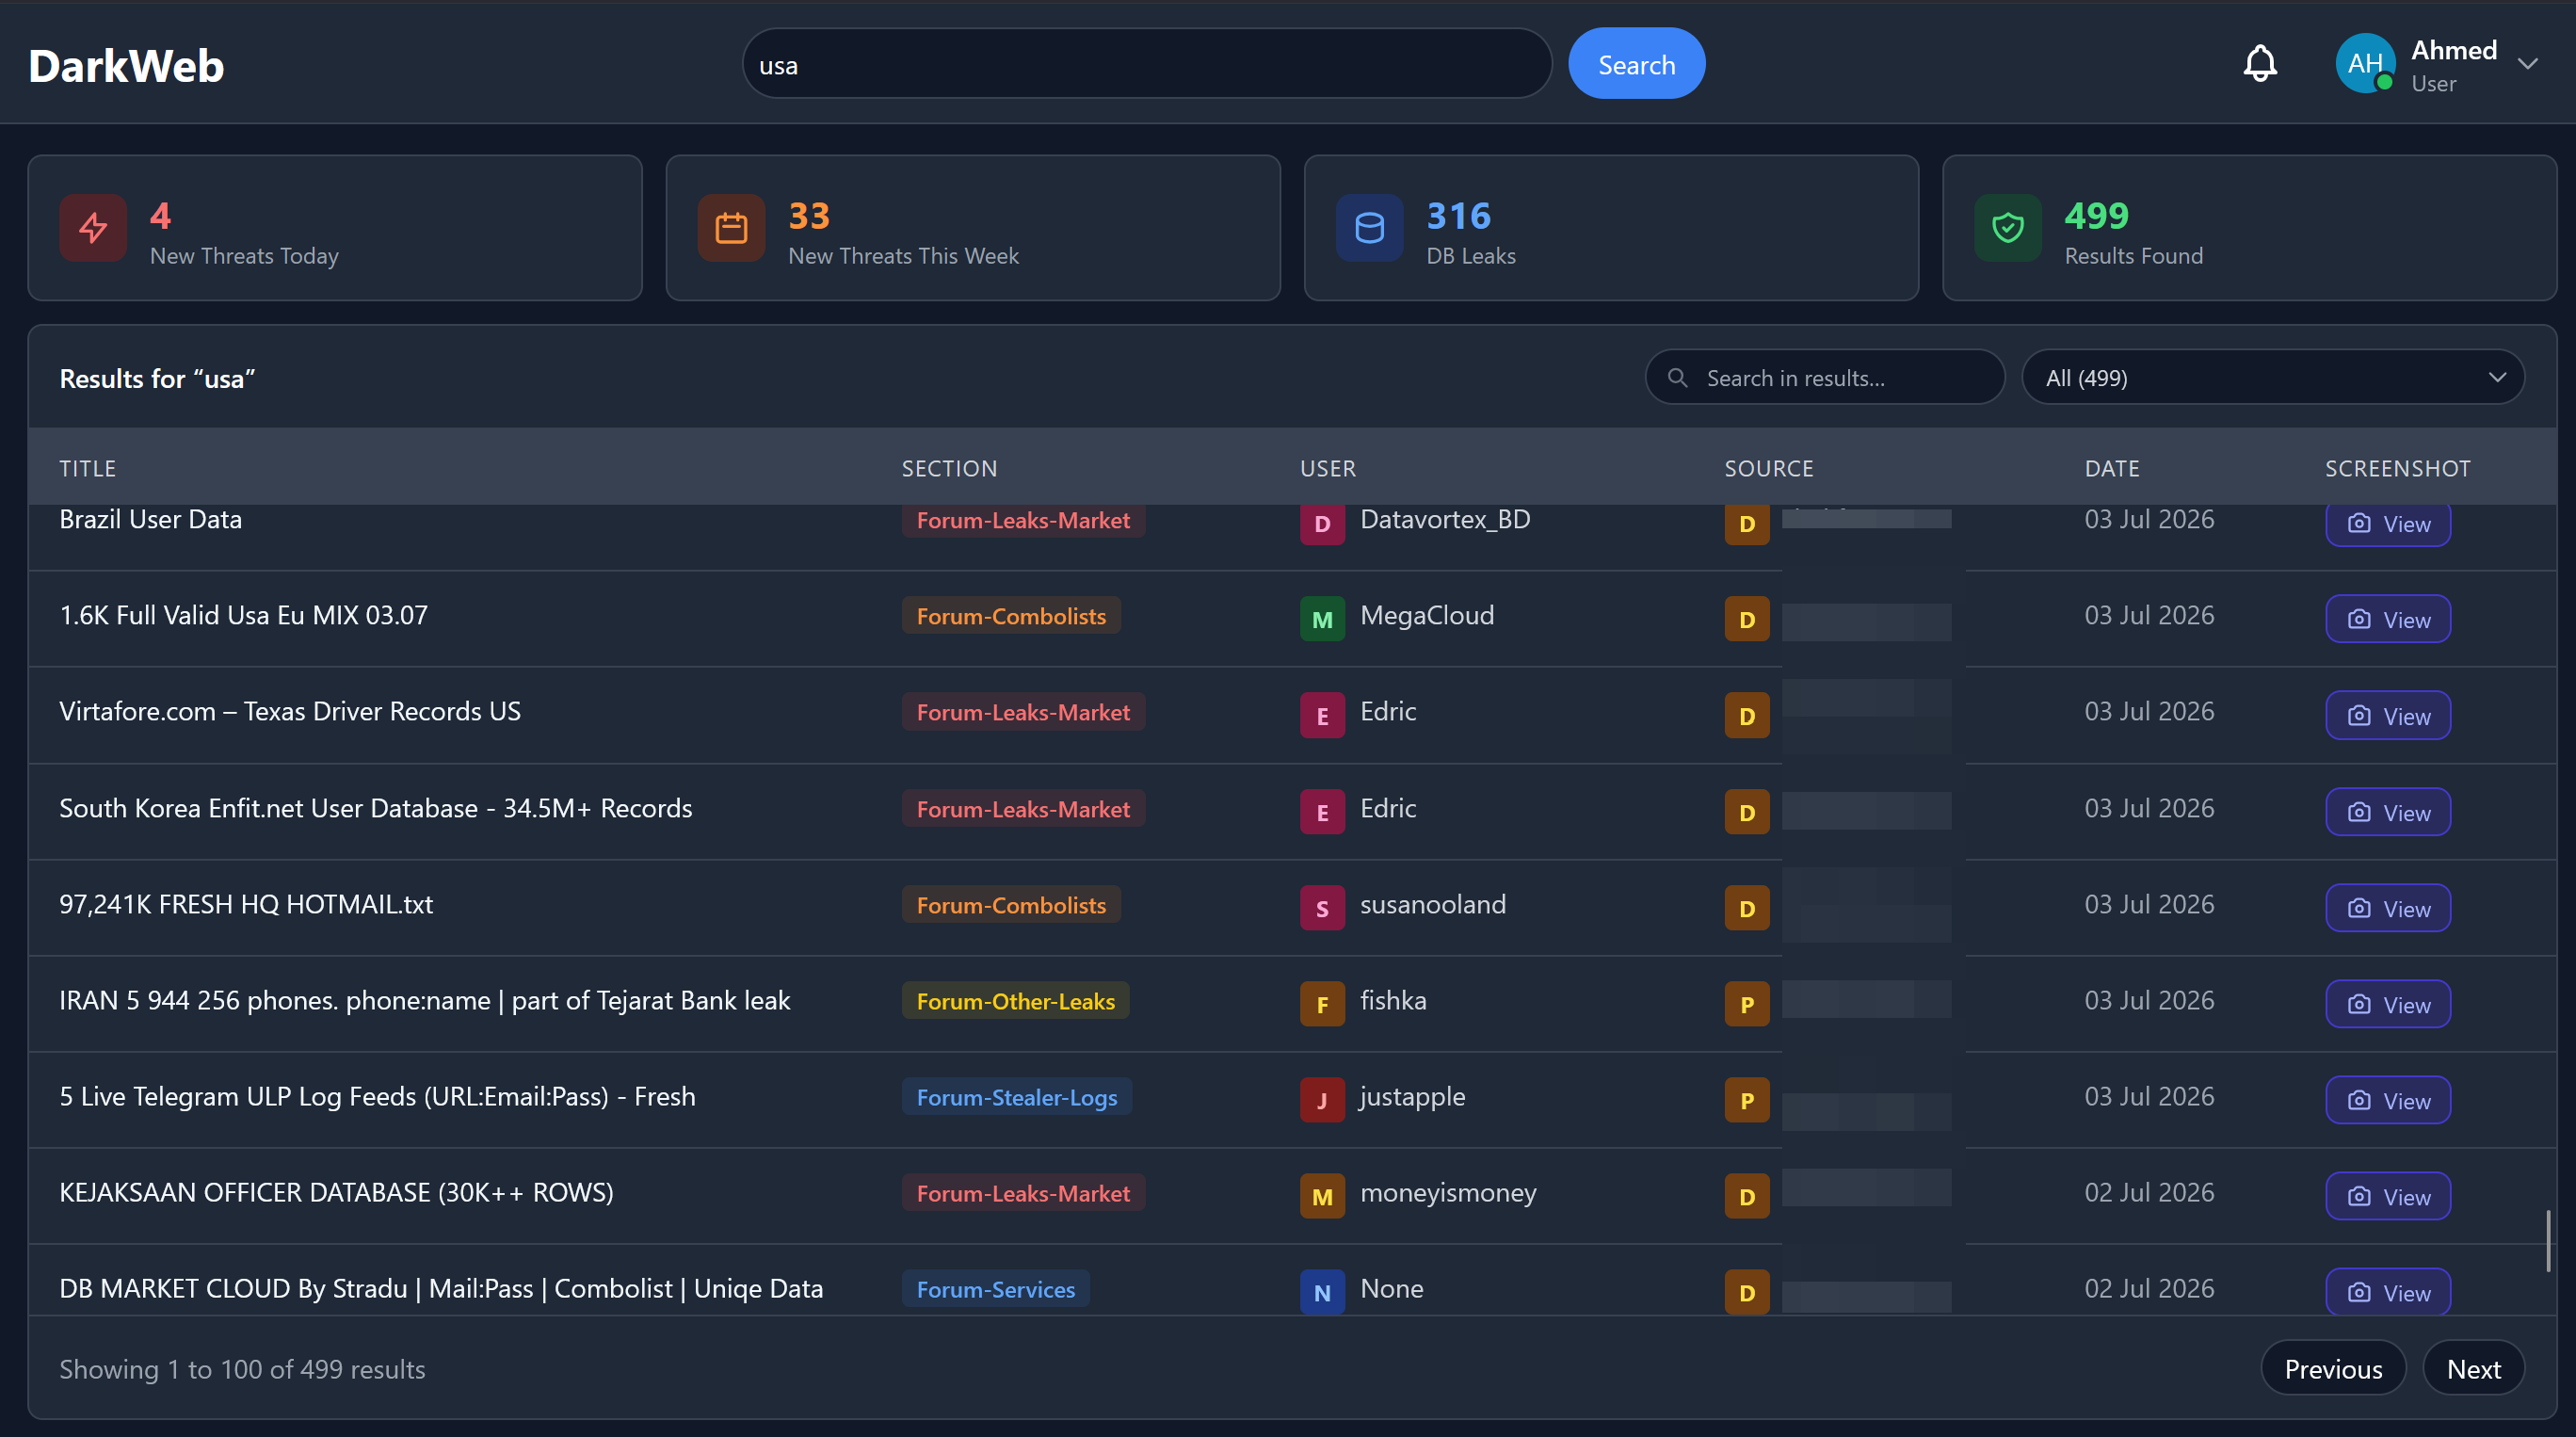Viewport: 2576px width, 1437px height.
Task: Click the justapple user avatar J
Action: pyautogui.click(x=1322, y=1100)
